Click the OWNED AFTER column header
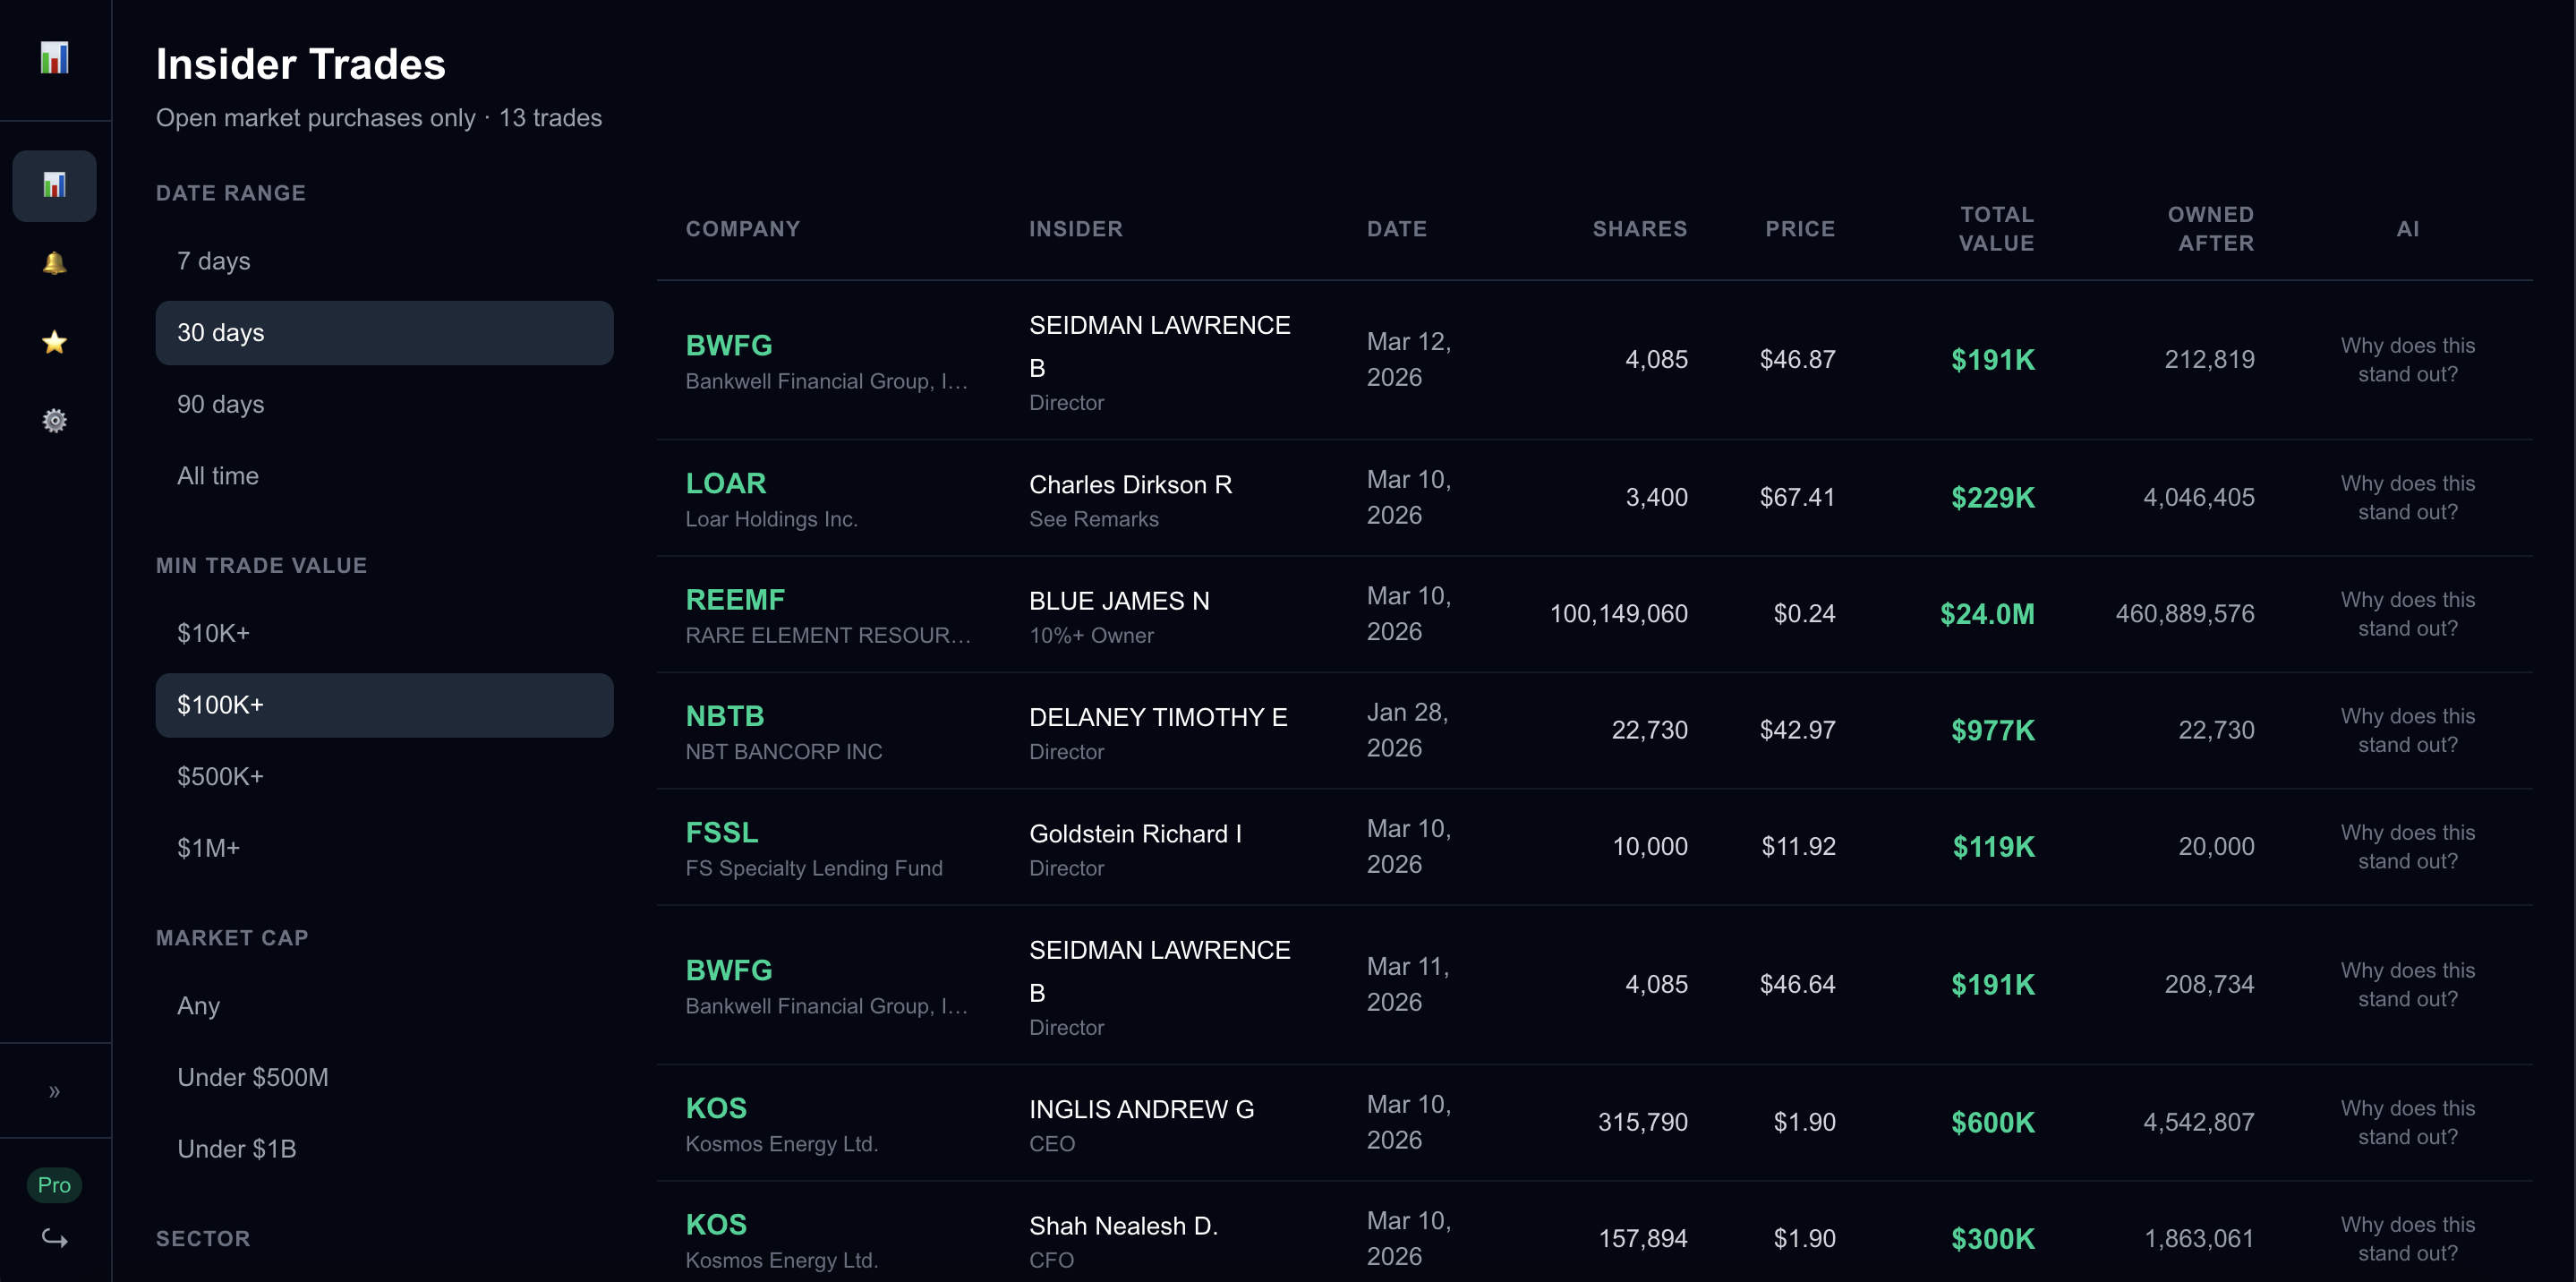 point(2210,229)
